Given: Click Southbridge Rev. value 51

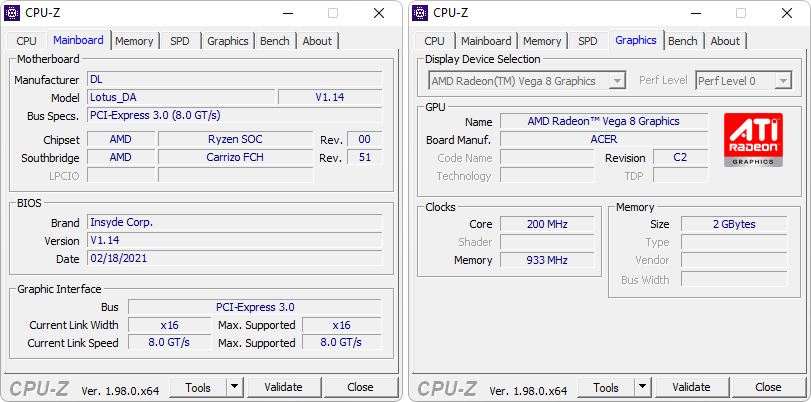Looking at the screenshot, I should (x=365, y=157).
